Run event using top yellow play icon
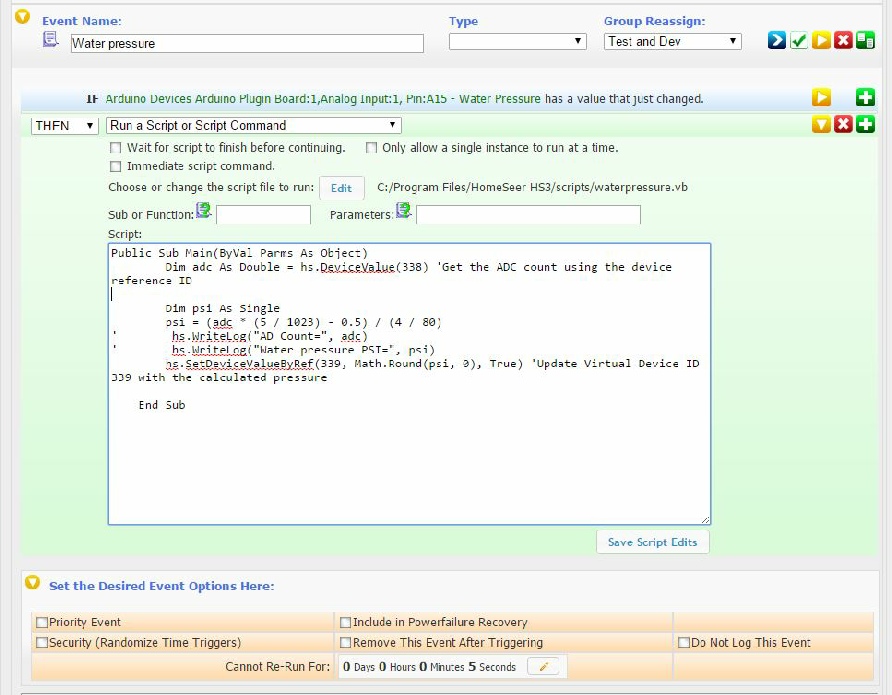Image resolution: width=892 pixels, height=695 pixels. pyautogui.click(x=821, y=40)
